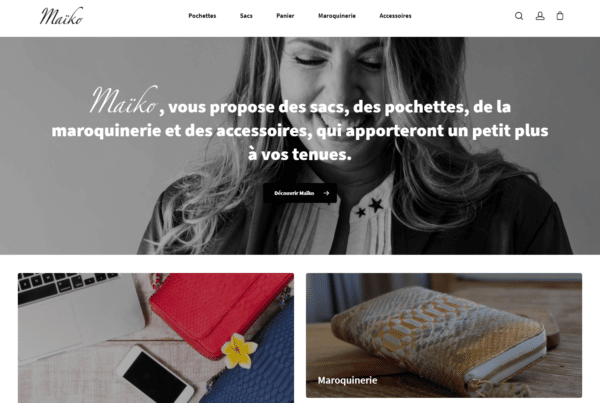Open the red pouch category image
The image size is (600, 403).
[x=156, y=338]
